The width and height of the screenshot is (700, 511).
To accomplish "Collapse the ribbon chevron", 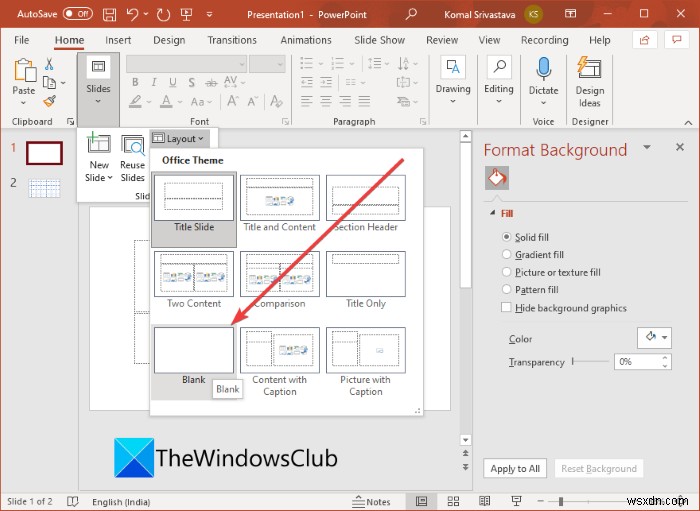I will click(688, 122).
